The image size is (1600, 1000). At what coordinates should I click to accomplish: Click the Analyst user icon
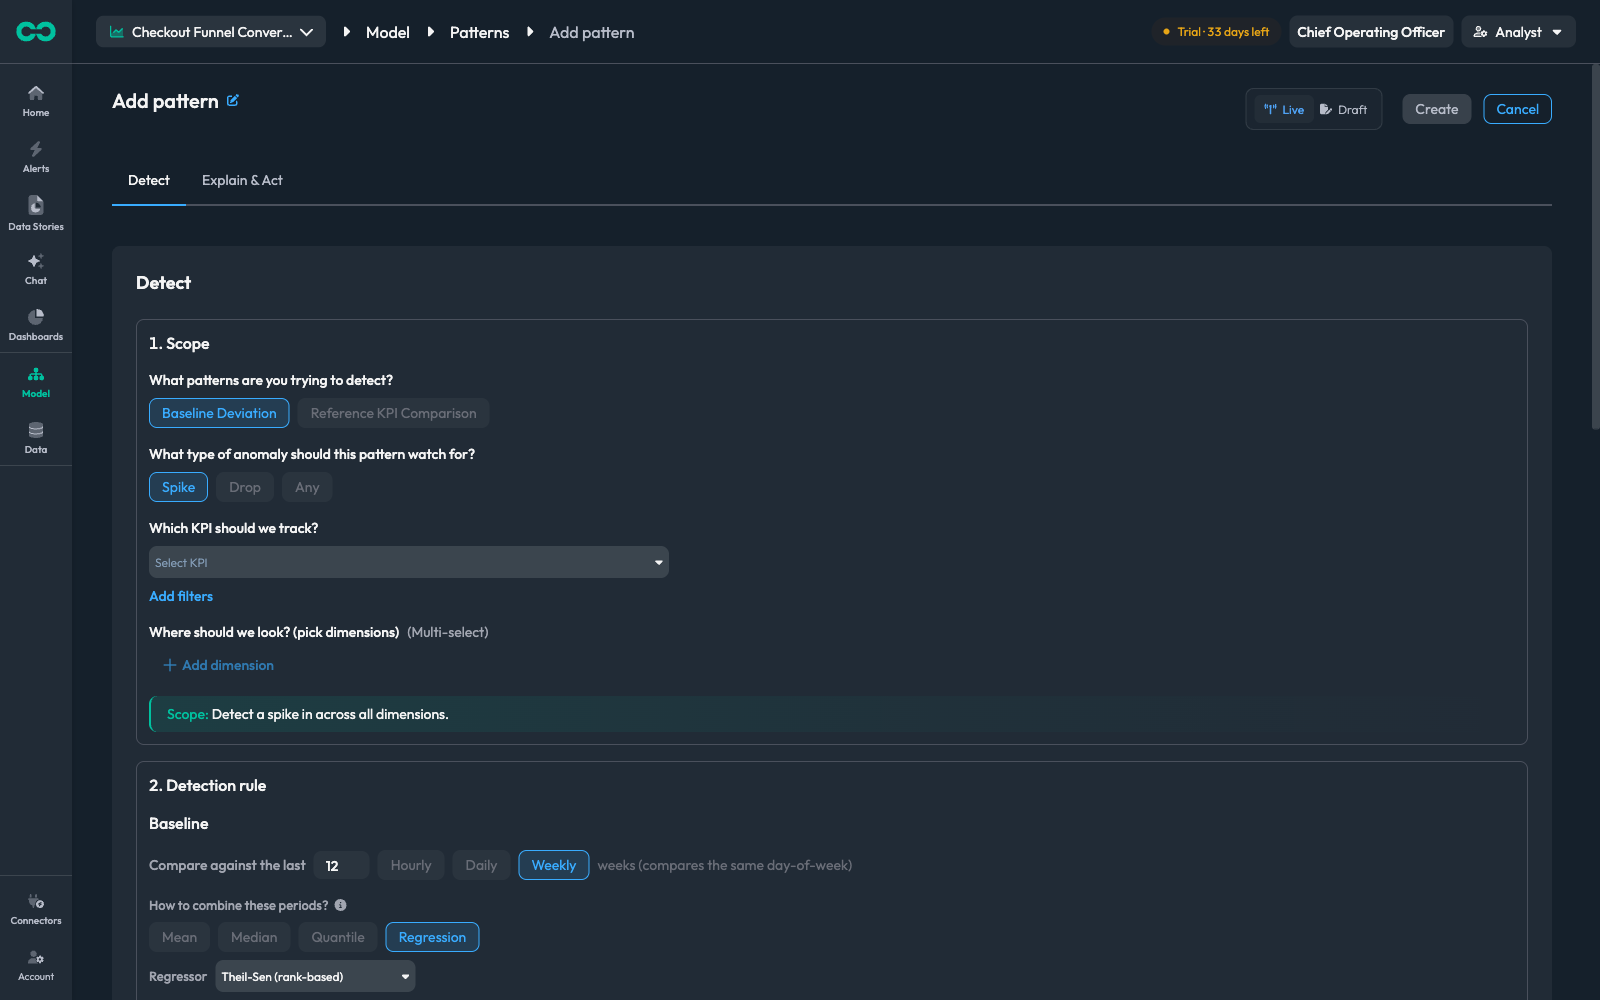point(1481,32)
